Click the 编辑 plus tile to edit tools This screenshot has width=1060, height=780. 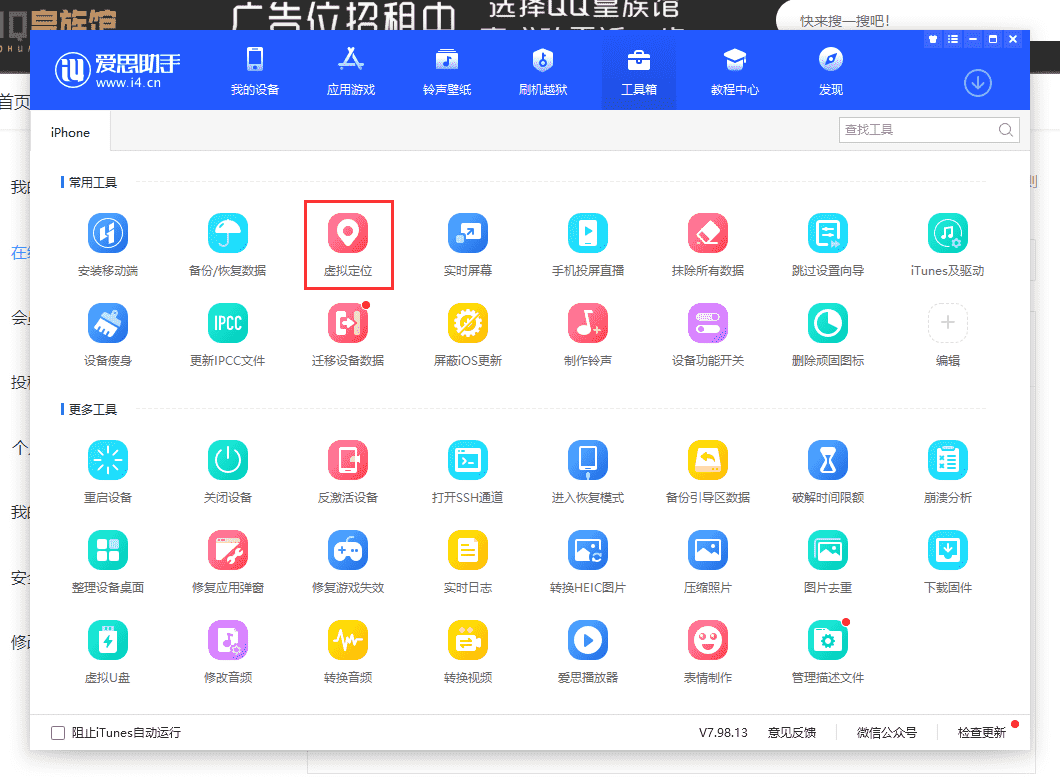[948, 323]
